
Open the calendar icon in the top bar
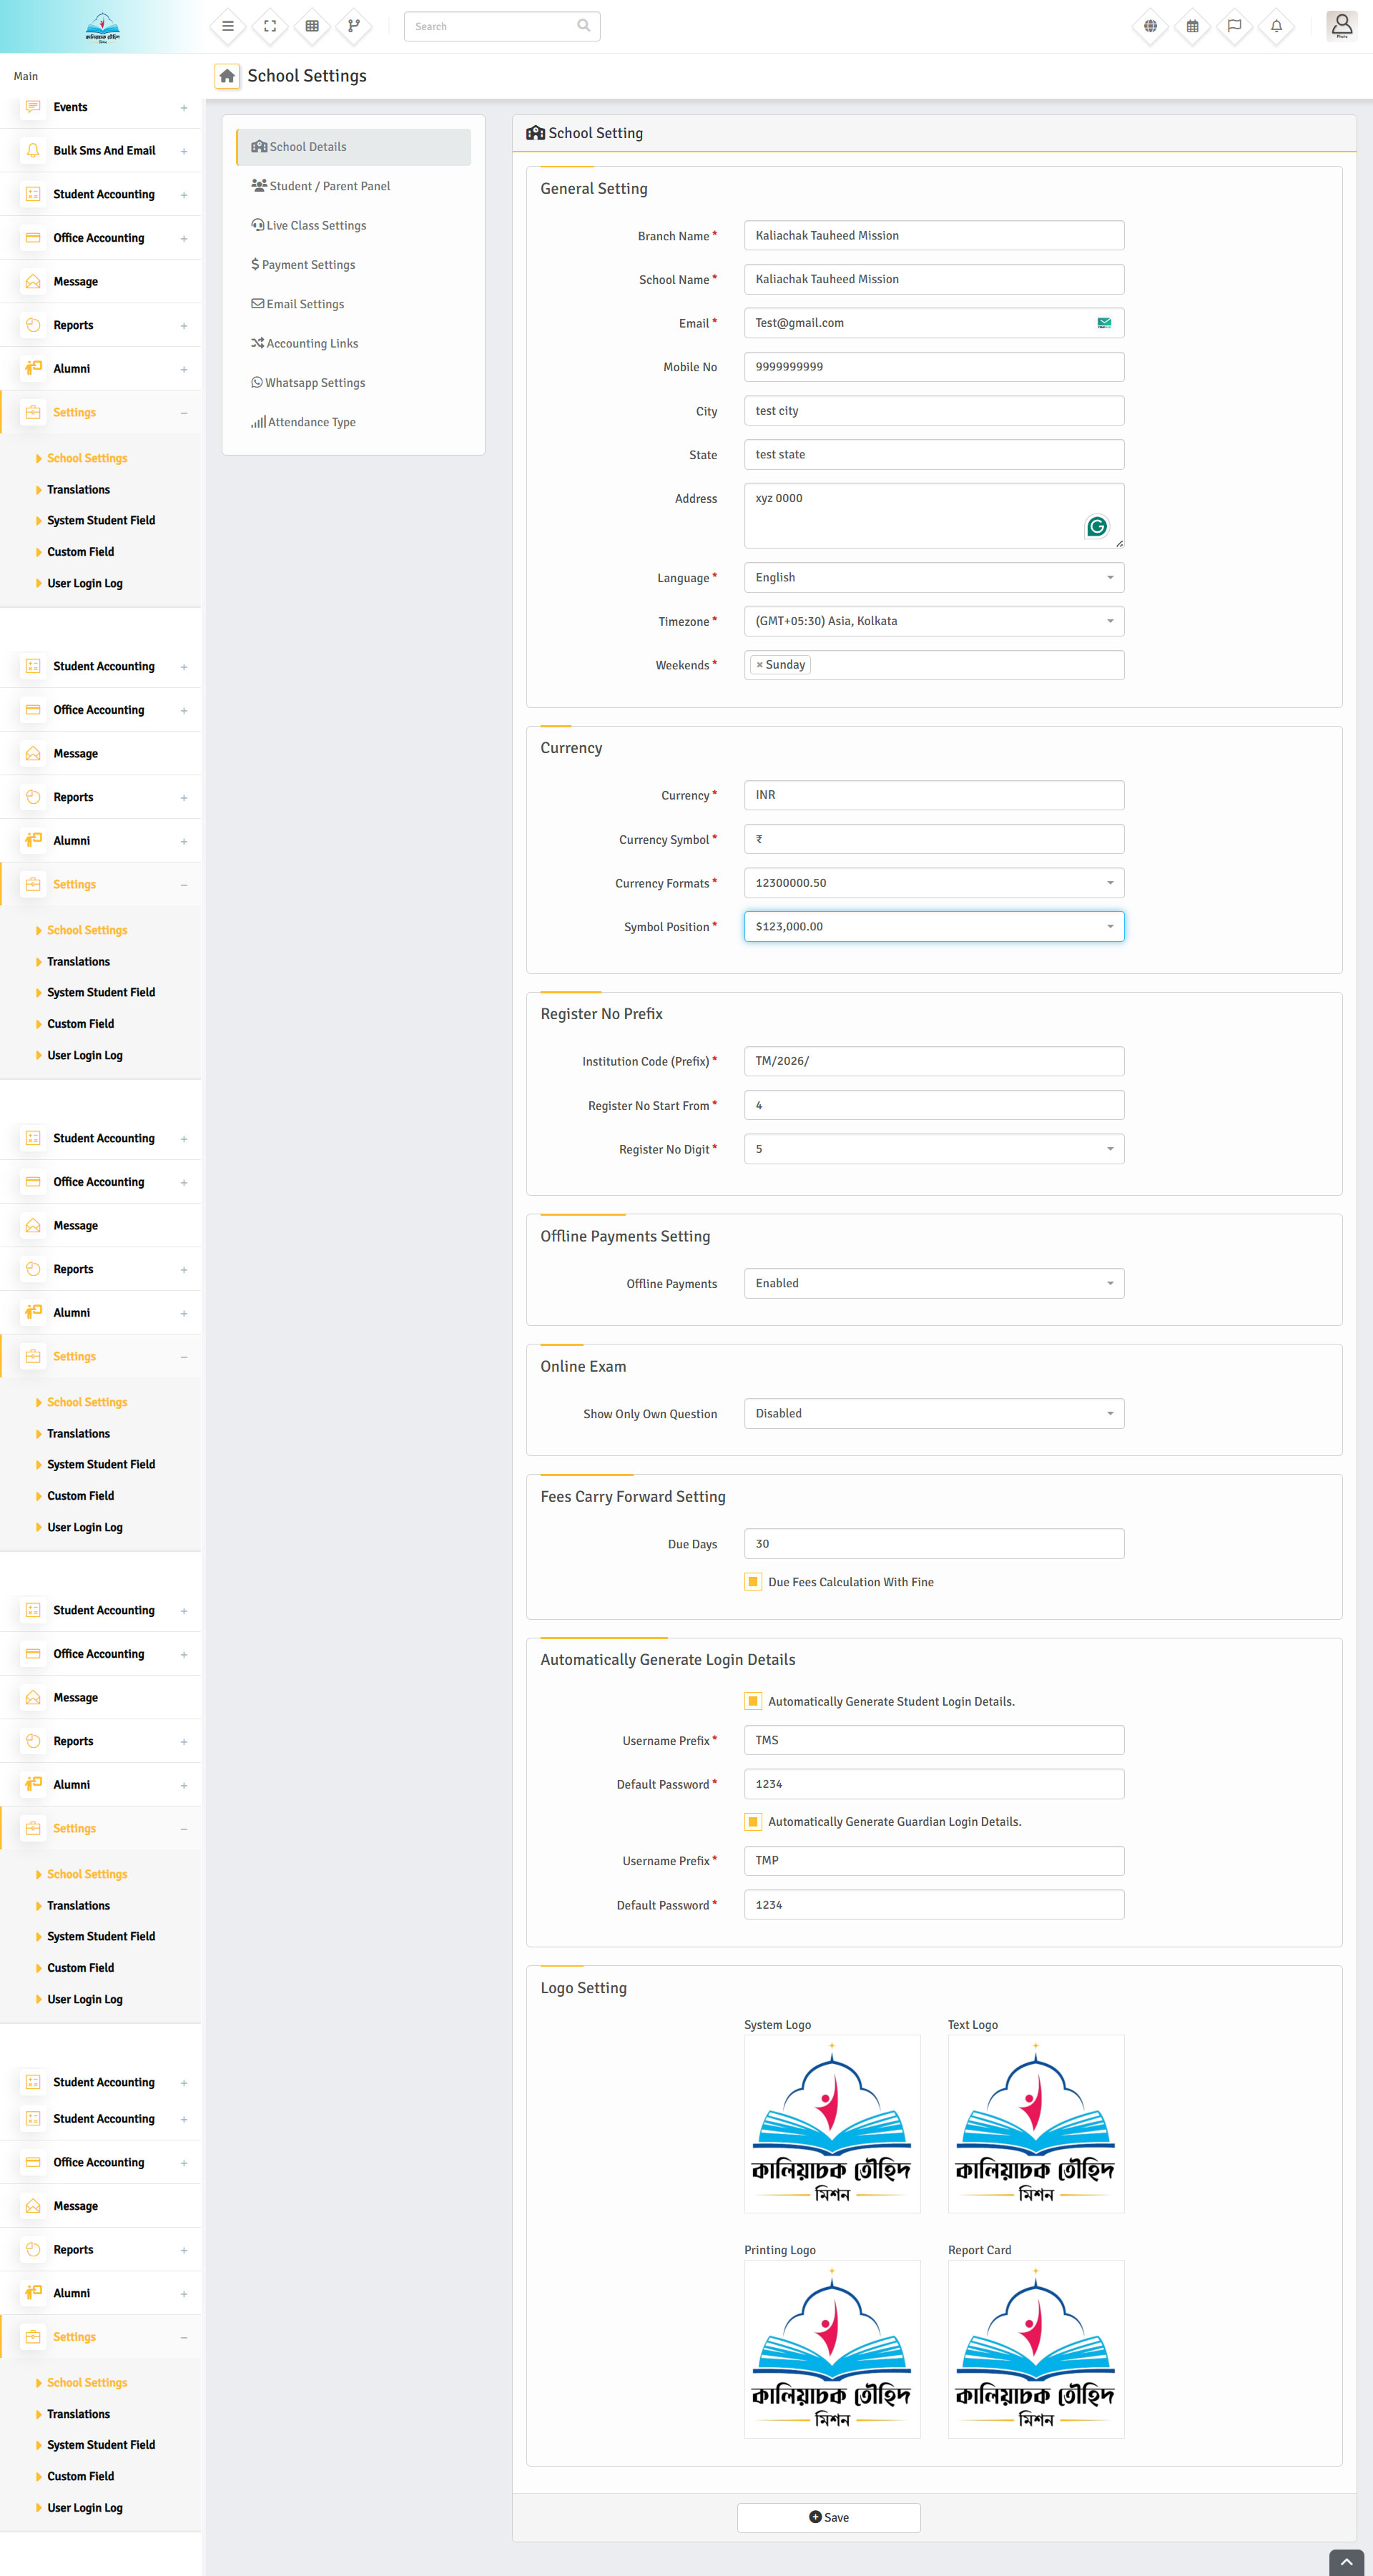(1191, 26)
